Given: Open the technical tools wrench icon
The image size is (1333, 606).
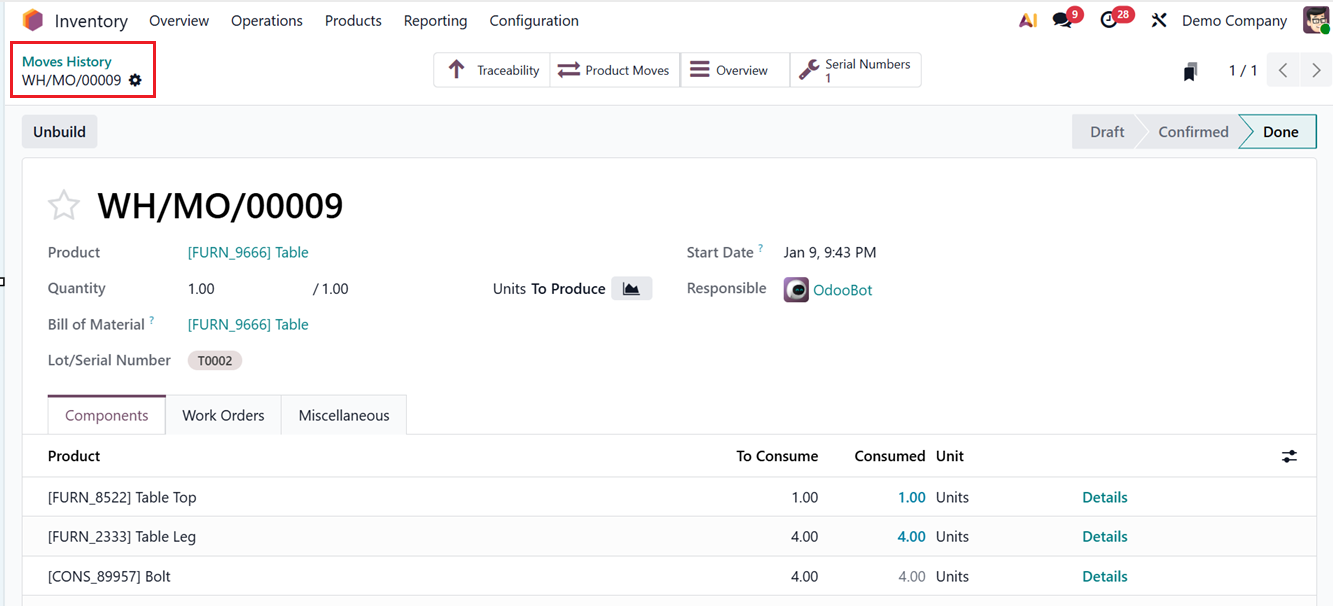Looking at the screenshot, I should click(1158, 19).
